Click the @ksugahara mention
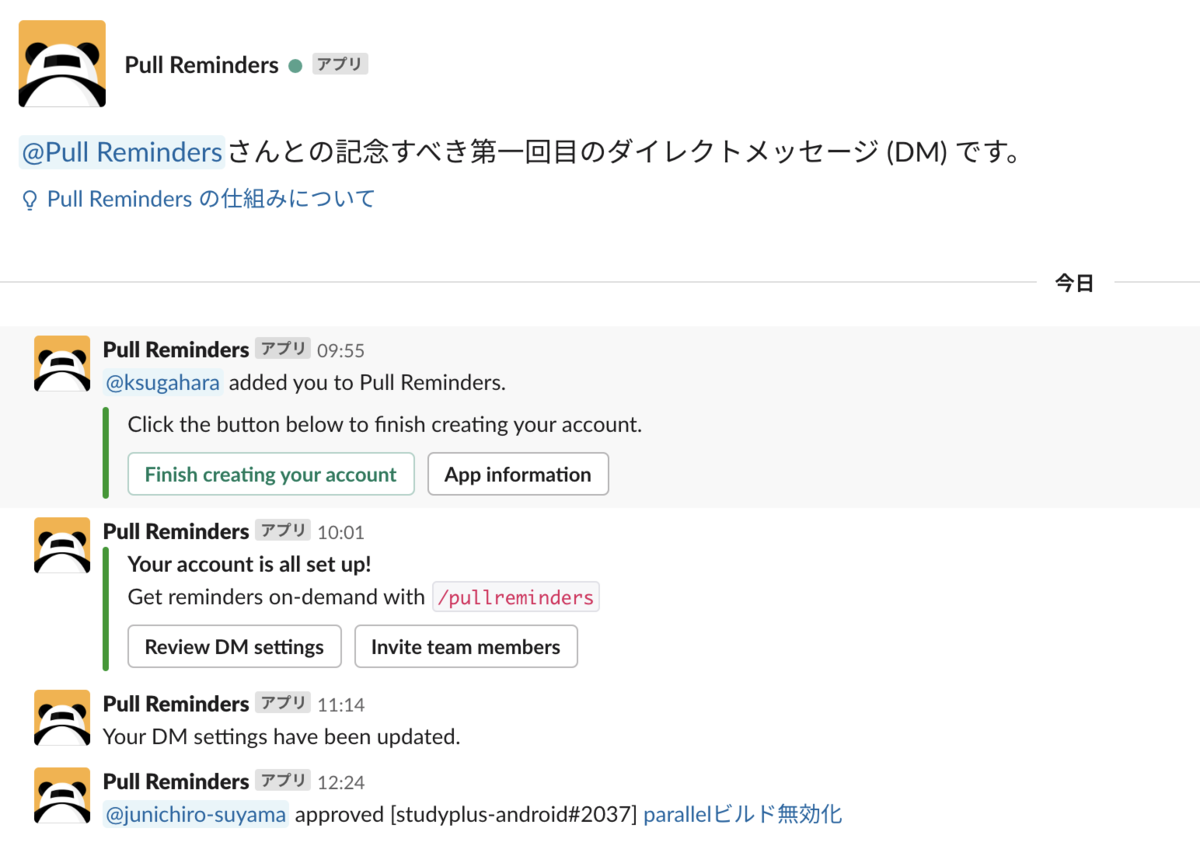The image size is (1200, 856). tap(162, 382)
